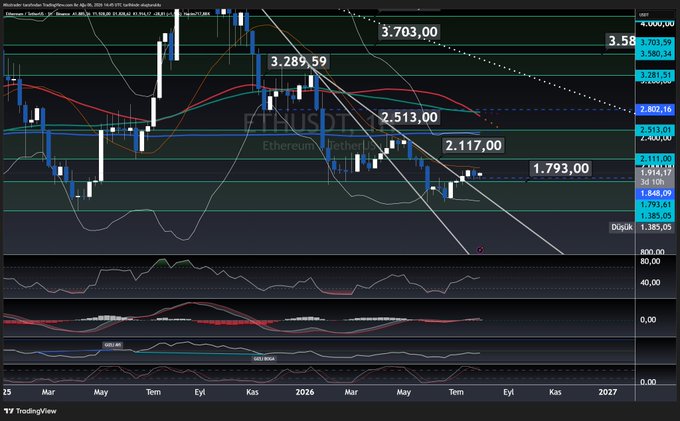Select the 2.117,00 chart annotation label
The height and width of the screenshot is (421, 680).
tap(474, 145)
